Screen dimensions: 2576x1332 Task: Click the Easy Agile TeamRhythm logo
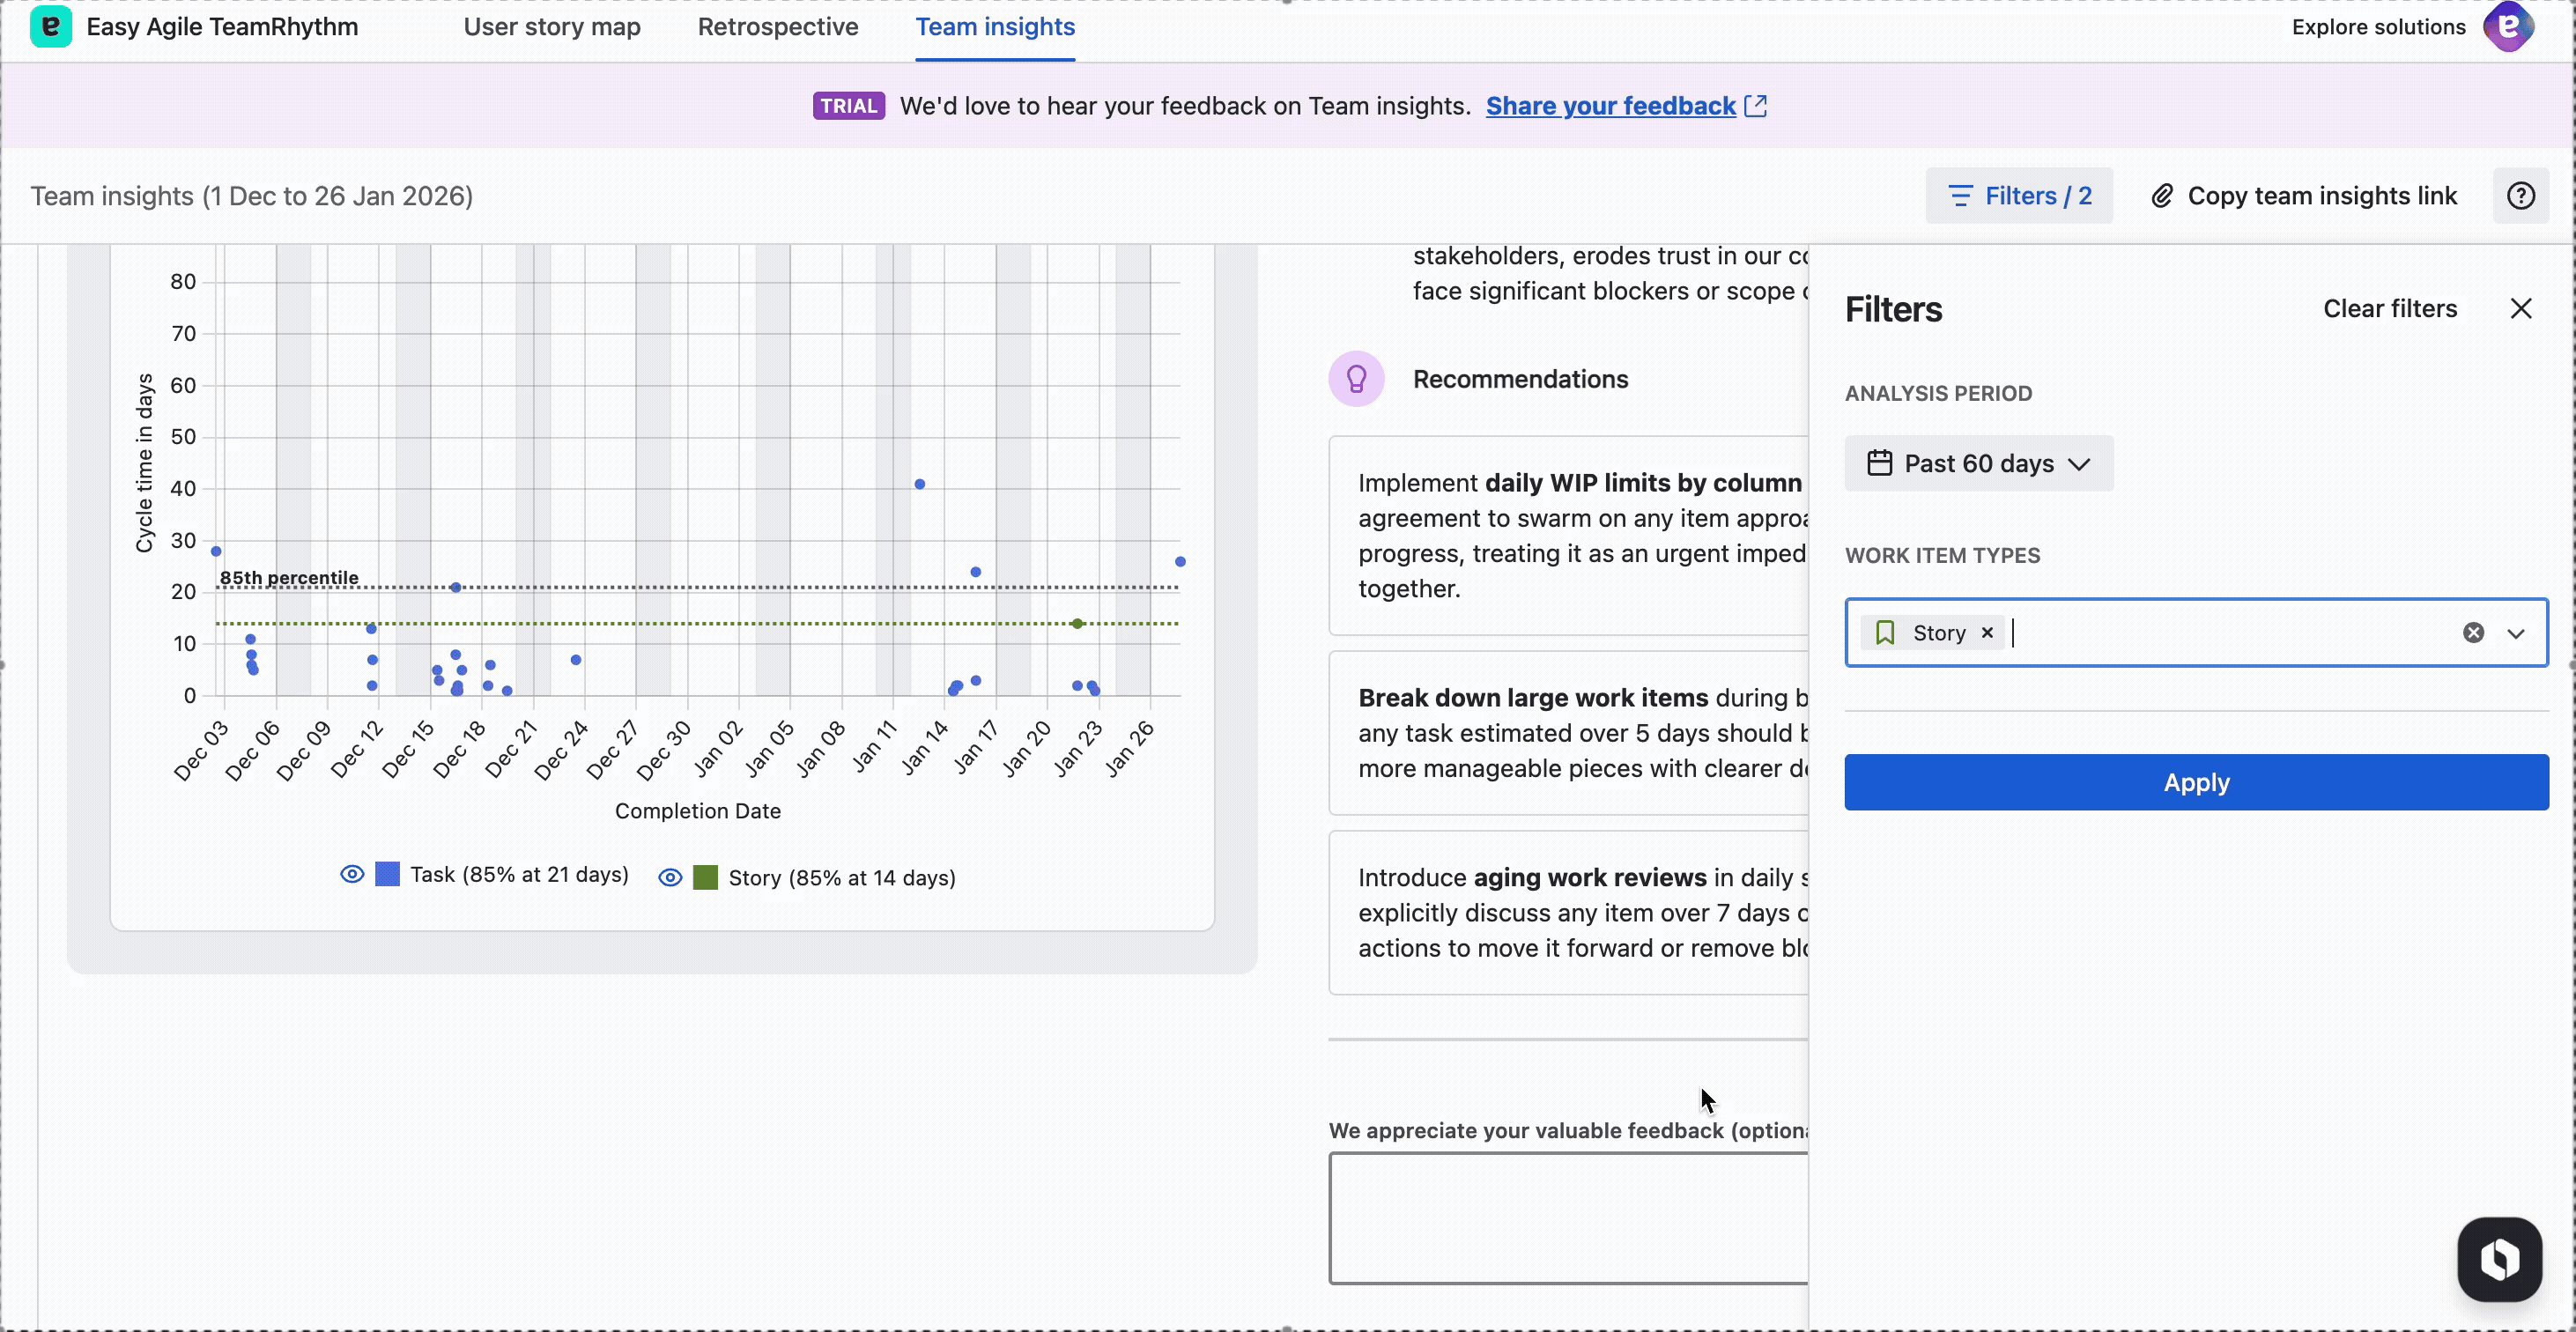51,27
